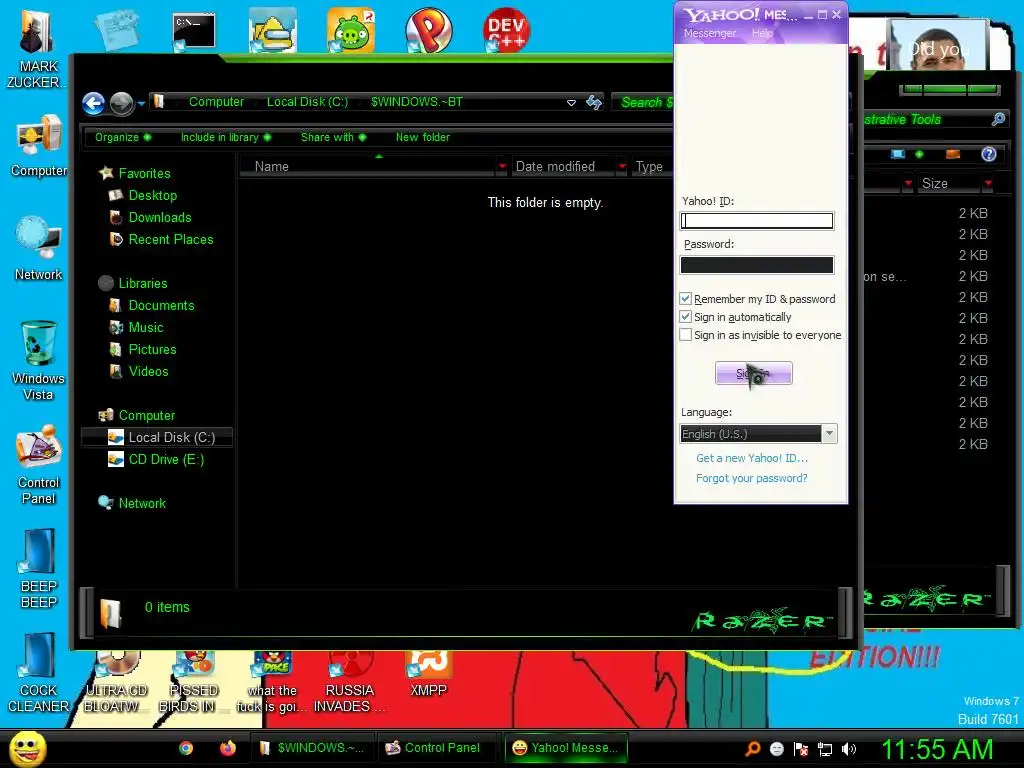Launch Chrome from the taskbar

[x=186, y=748]
